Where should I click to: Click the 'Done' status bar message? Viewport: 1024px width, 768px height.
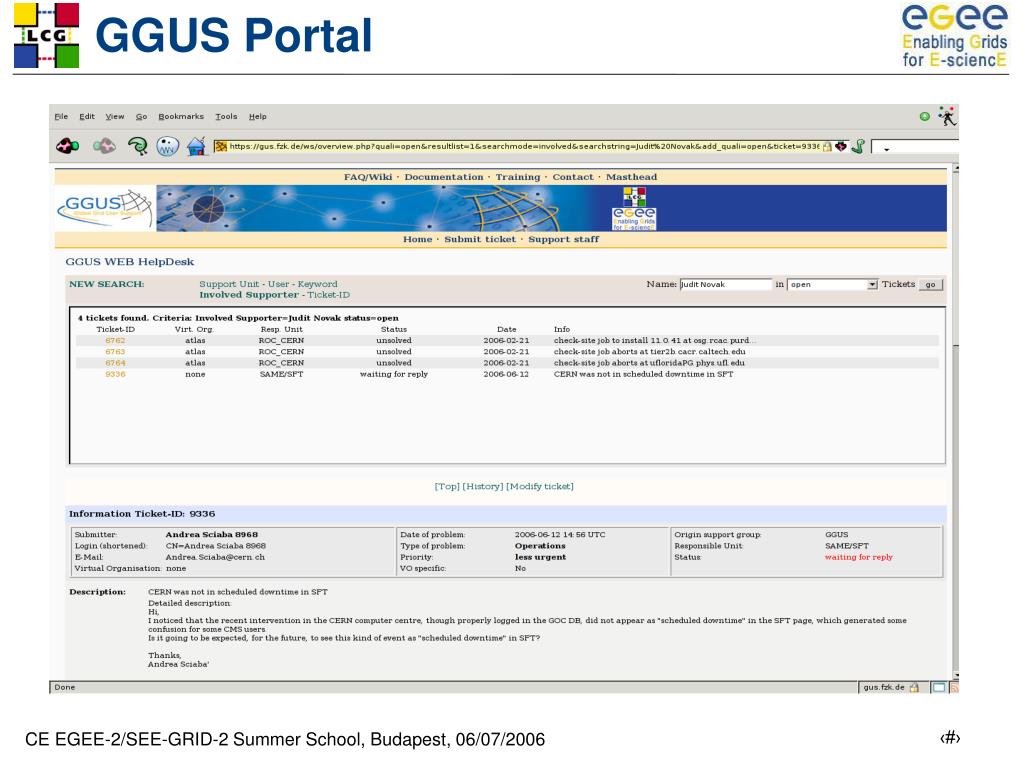coord(65,687)
